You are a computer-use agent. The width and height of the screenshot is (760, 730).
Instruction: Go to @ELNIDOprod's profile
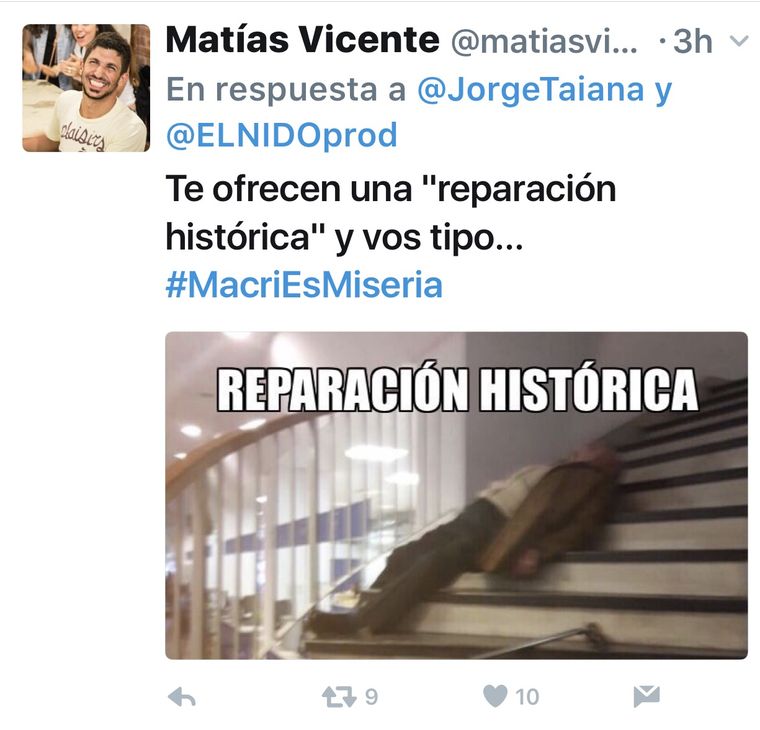(282, 136)
